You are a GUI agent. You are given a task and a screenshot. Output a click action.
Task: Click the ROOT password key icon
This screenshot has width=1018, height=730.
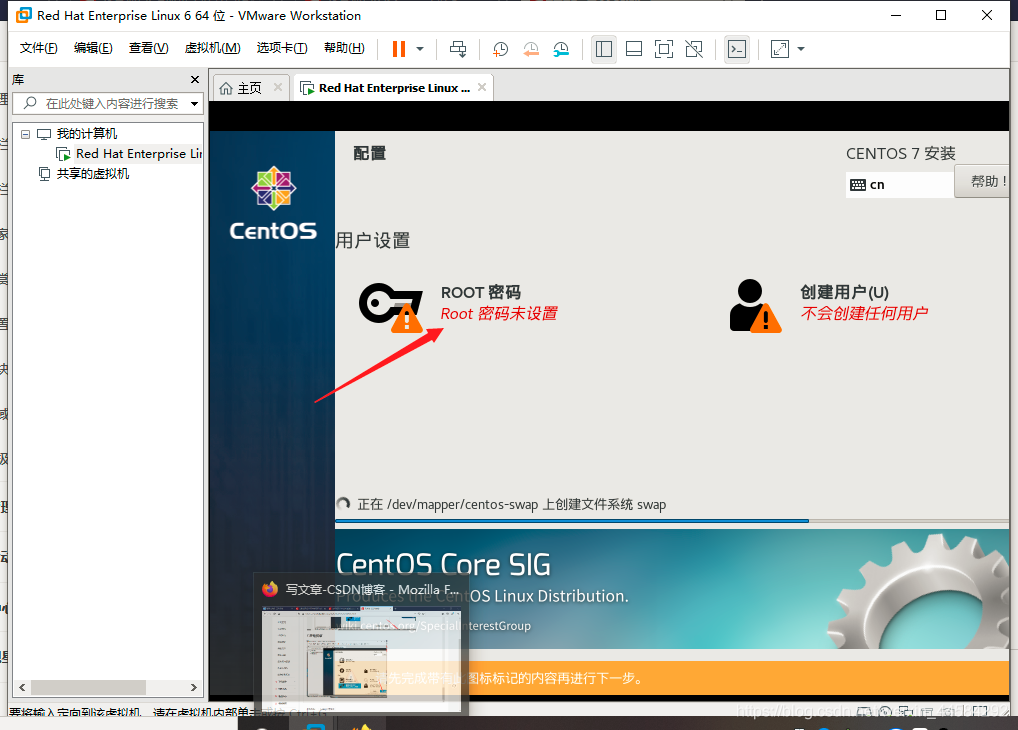coord(391,307)
